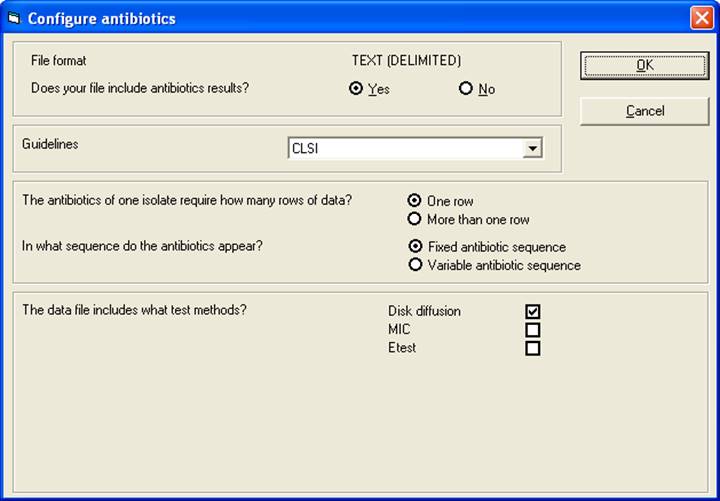Click the Configure antibiotics window icon

tap(13, 18)
